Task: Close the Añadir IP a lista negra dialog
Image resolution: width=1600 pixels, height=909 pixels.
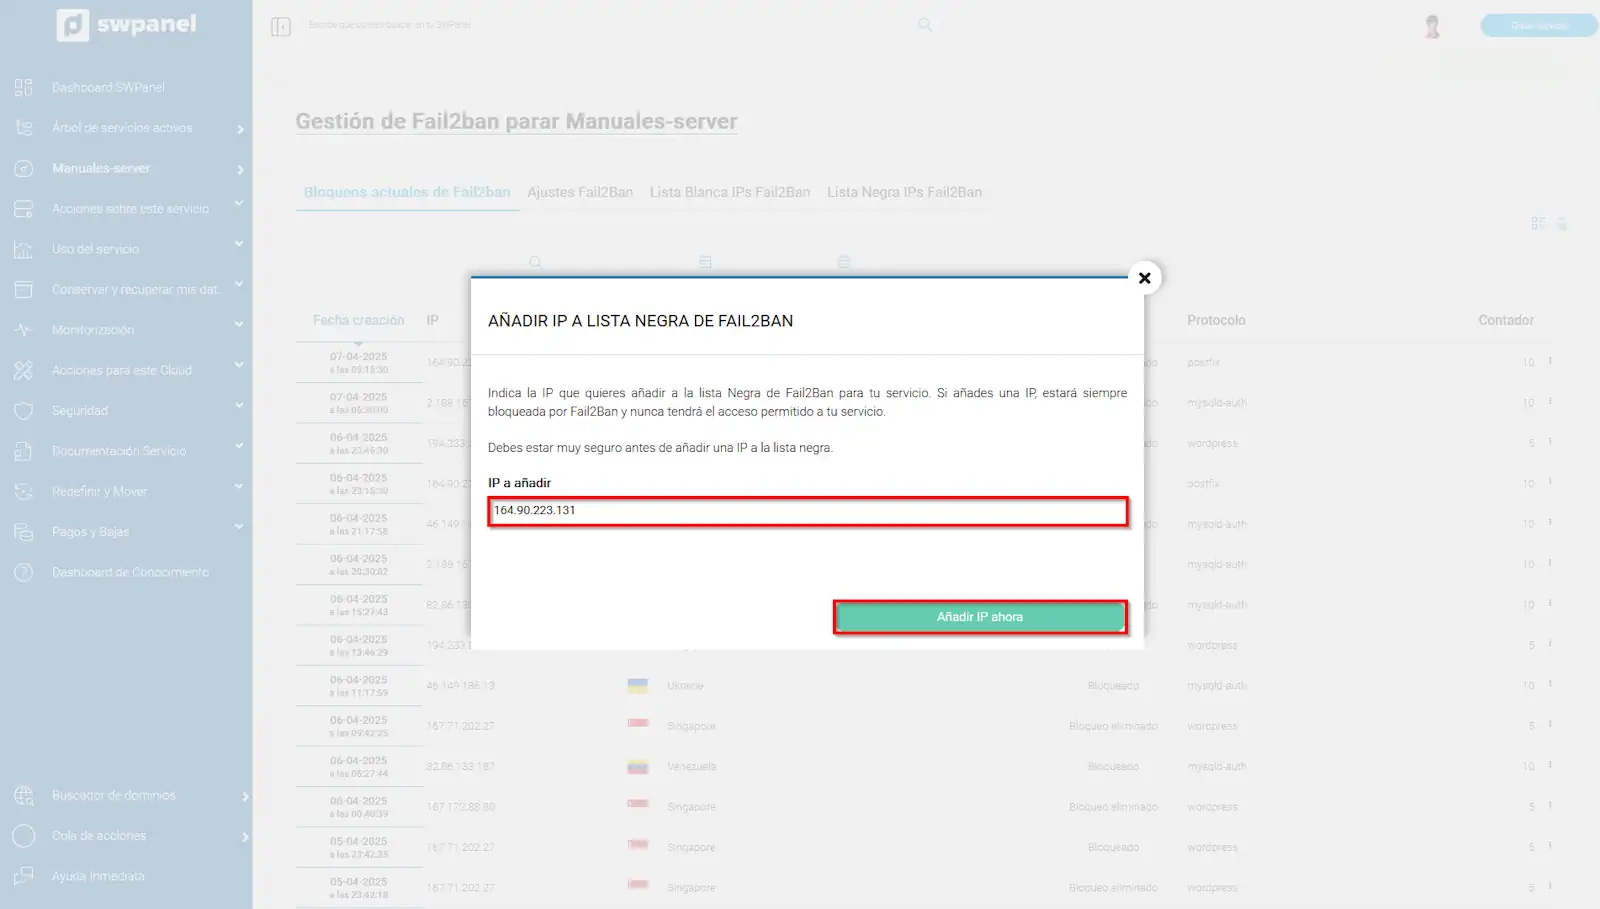Action: [1145, 278]
